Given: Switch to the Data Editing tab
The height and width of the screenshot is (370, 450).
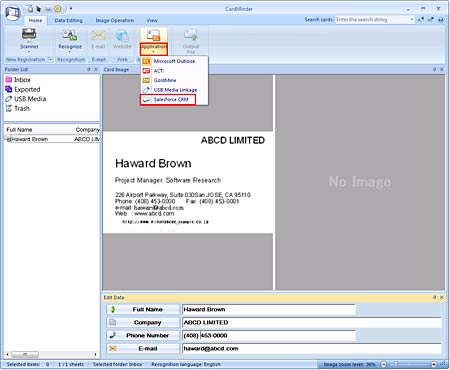Looking at the screenshot, I should 68,20.
